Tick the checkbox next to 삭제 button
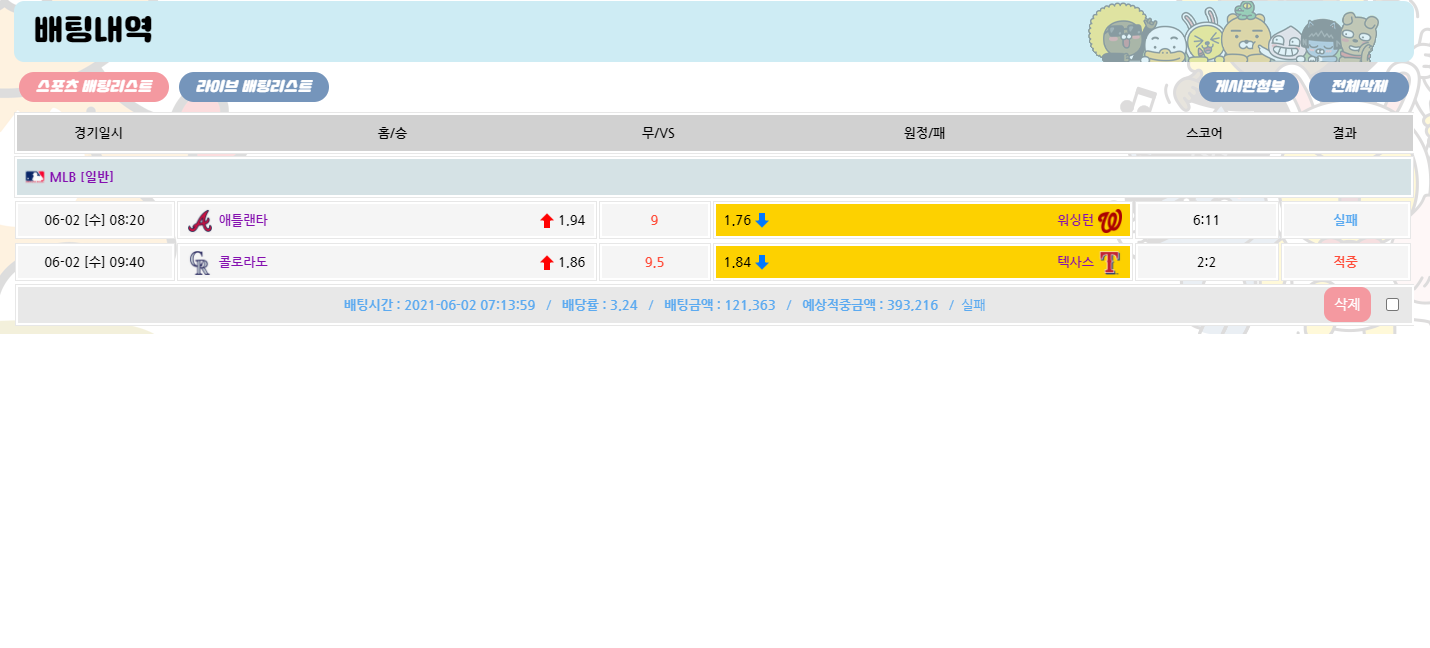The height and width of the screenshot is (648, 1430). tap(1392, 305)
